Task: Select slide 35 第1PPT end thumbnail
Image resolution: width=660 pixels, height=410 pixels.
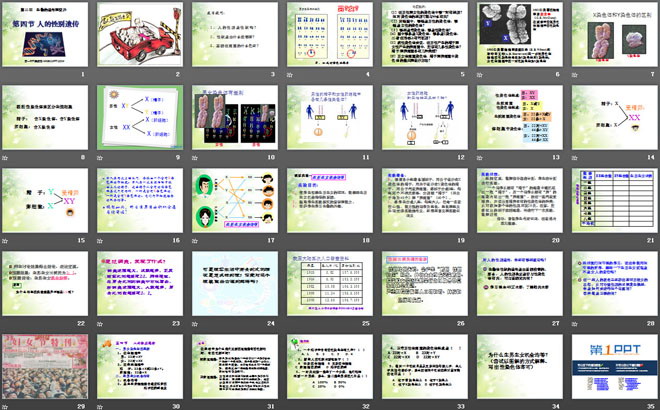Action: point(615,366)
